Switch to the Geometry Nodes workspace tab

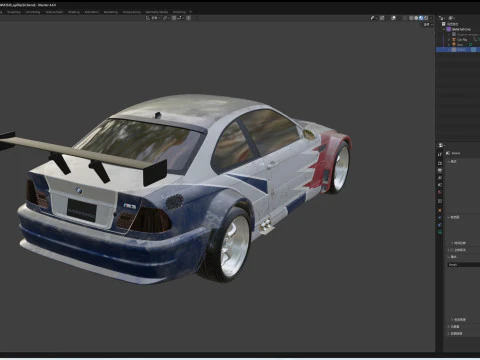click(x=157, y=12)
